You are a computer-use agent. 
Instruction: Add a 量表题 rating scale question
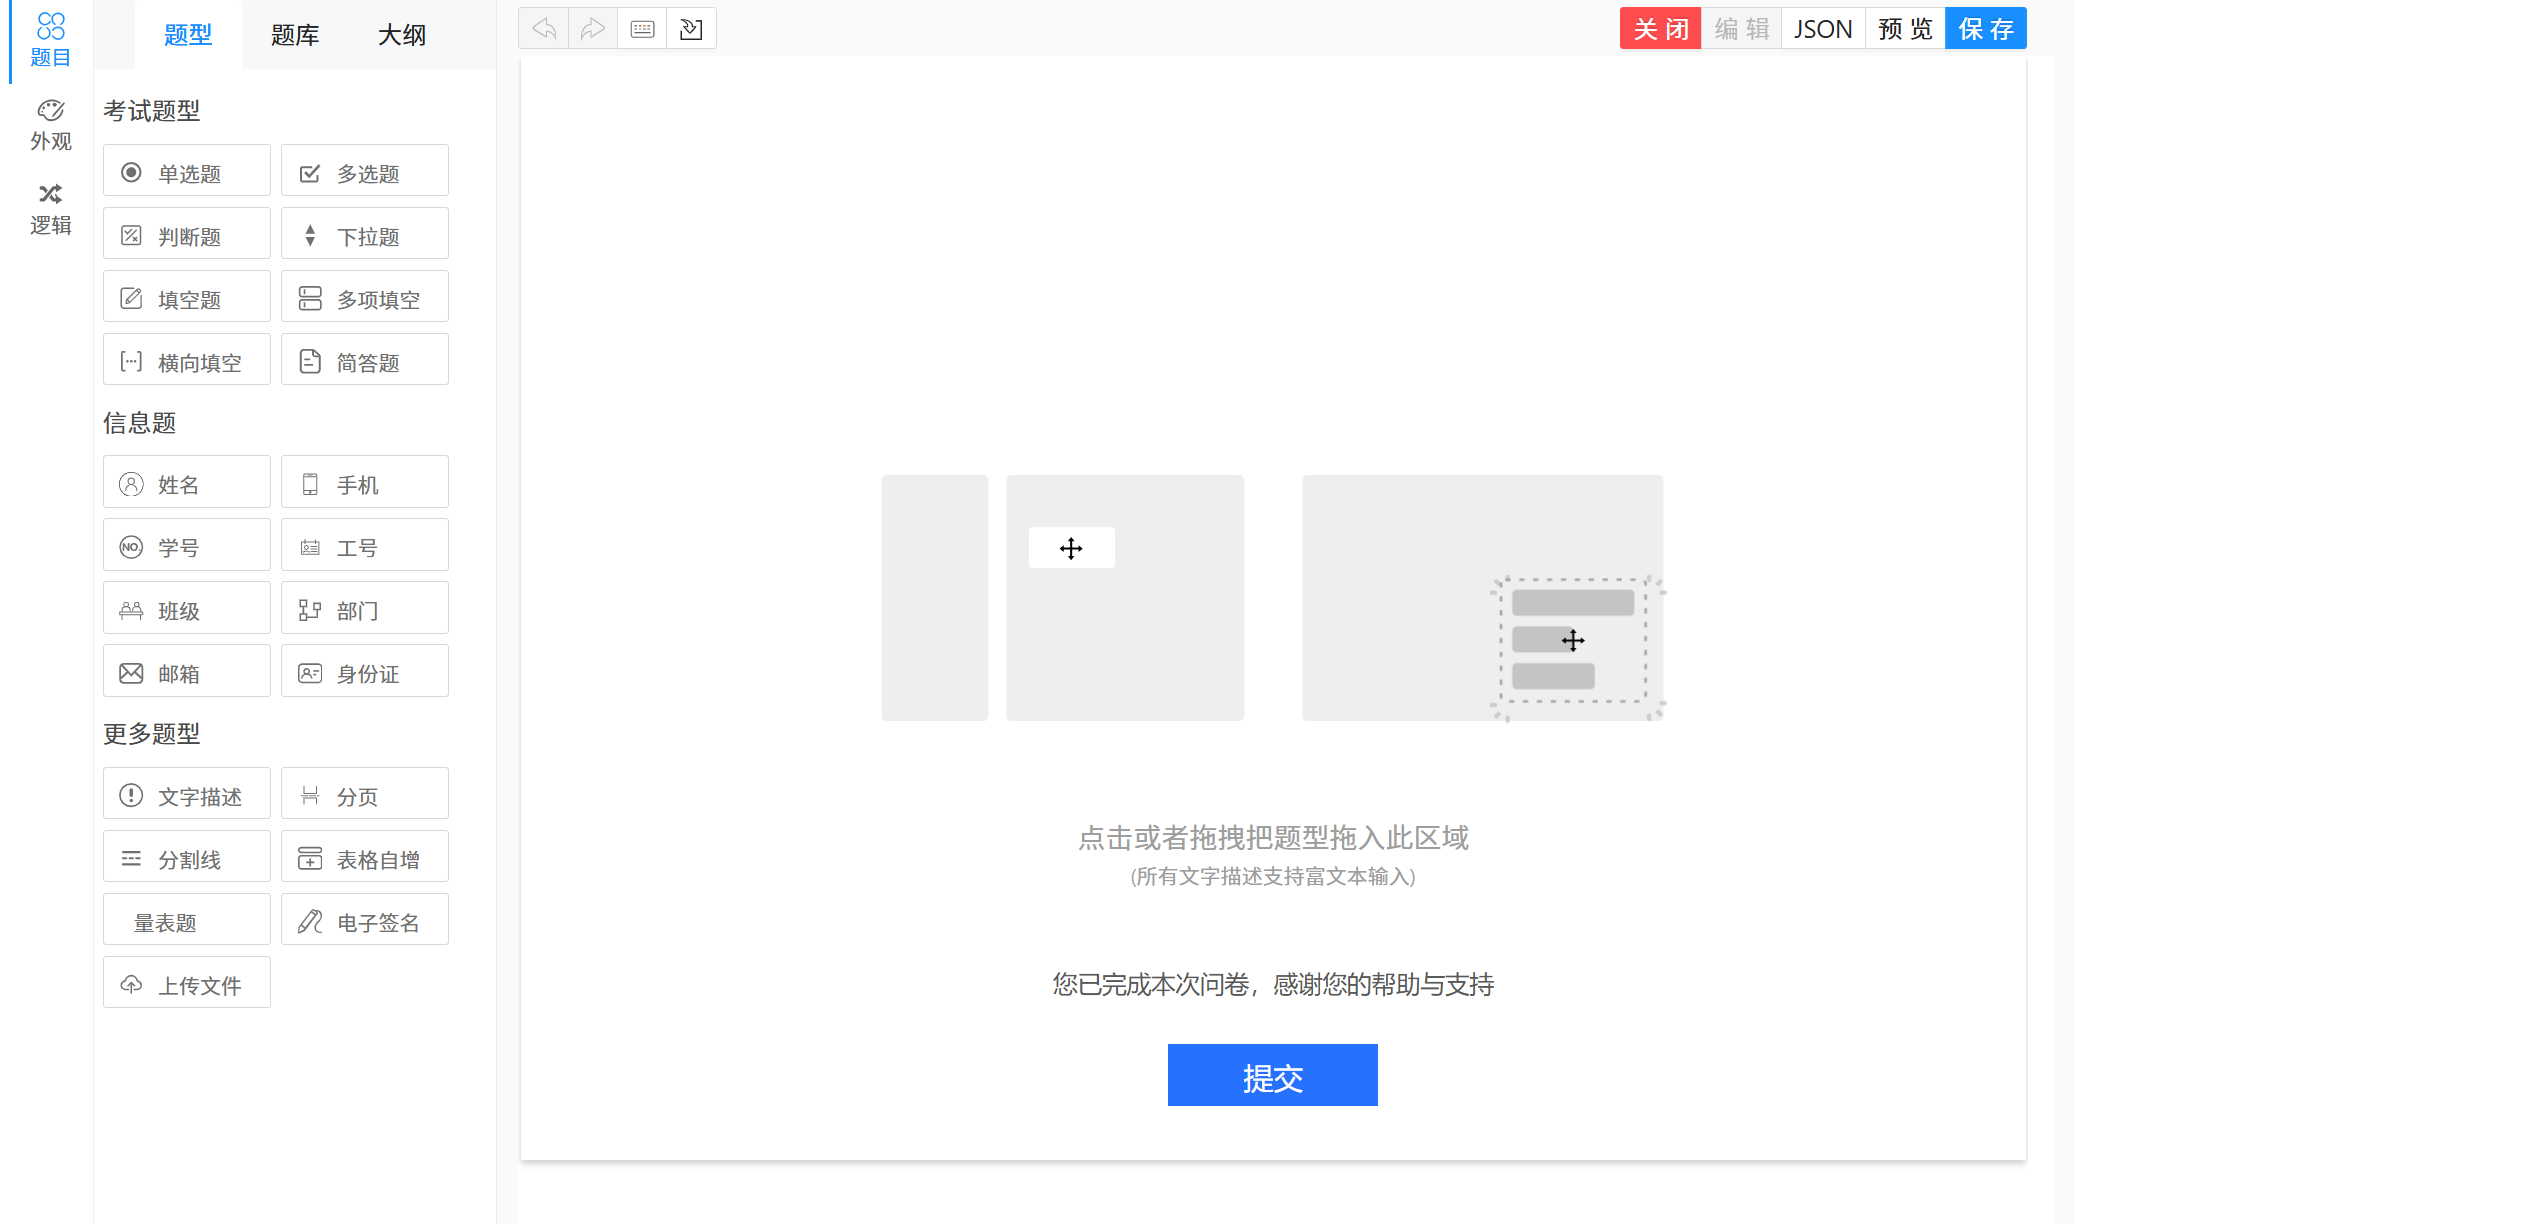(186, 921)
